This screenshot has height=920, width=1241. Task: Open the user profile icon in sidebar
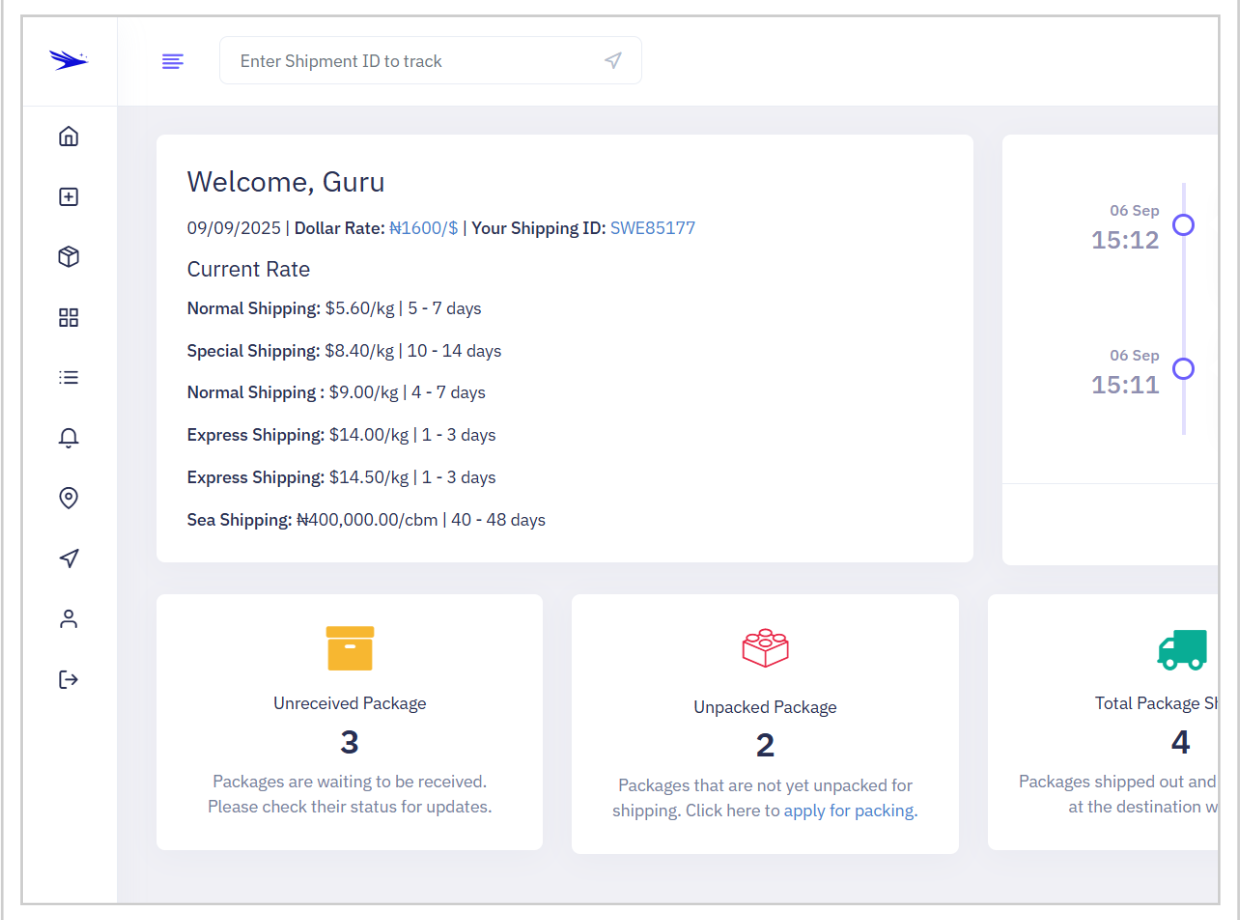68,619
